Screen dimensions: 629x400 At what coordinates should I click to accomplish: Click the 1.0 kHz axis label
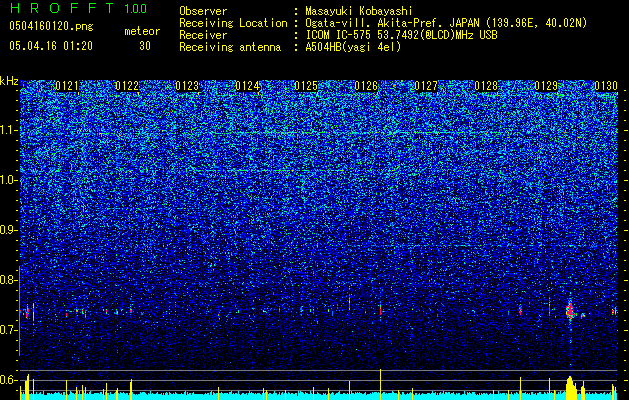point(9,180)
